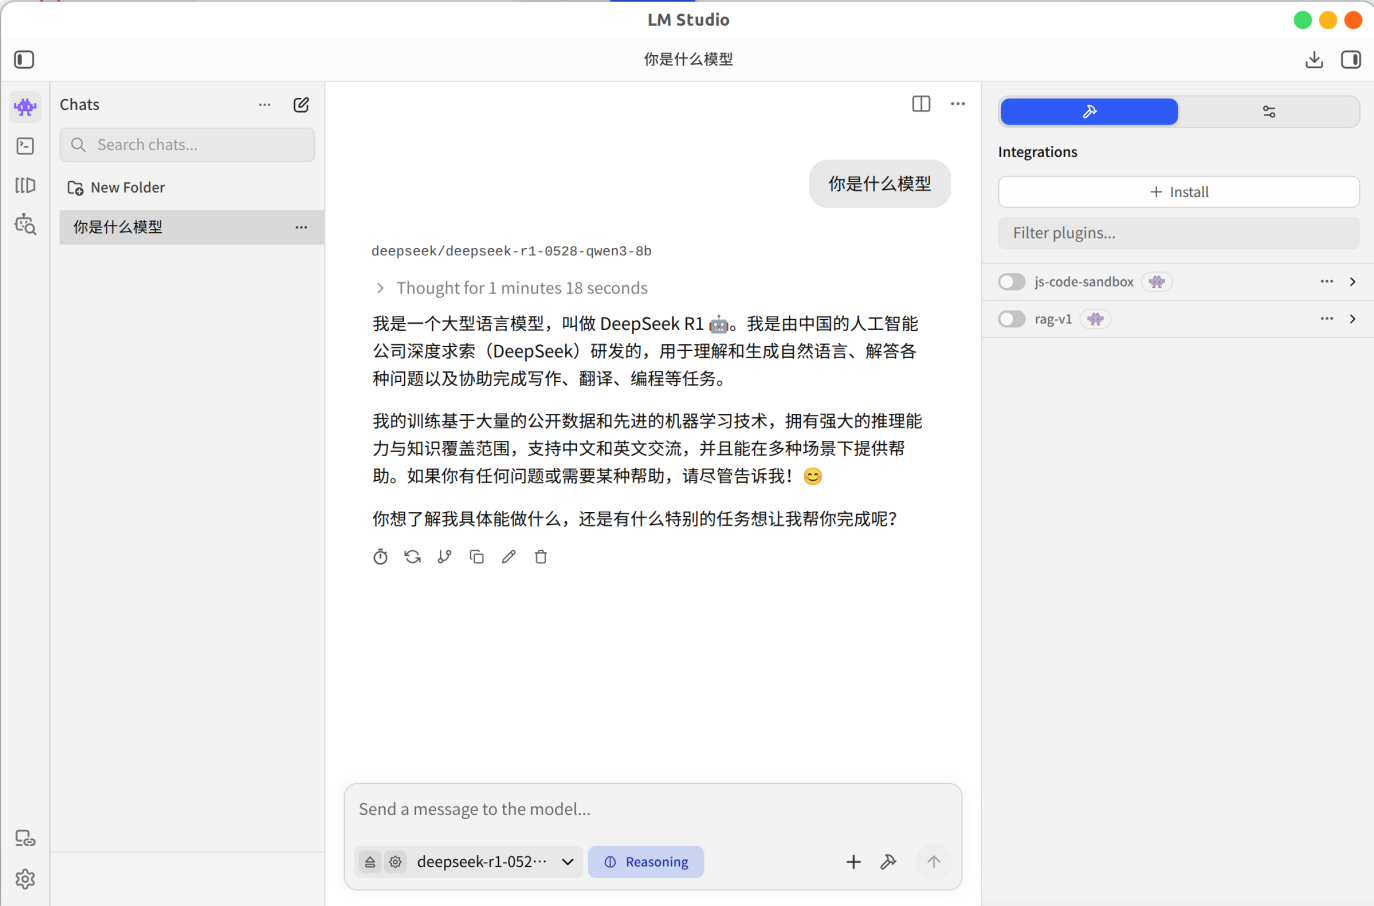Toggle the right sidebar panel

[x=1351, y=60]
